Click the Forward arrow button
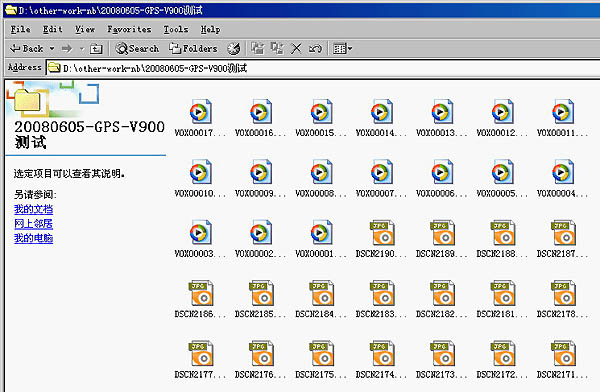This screenshot has height=392, width=600. click(67, 49)
